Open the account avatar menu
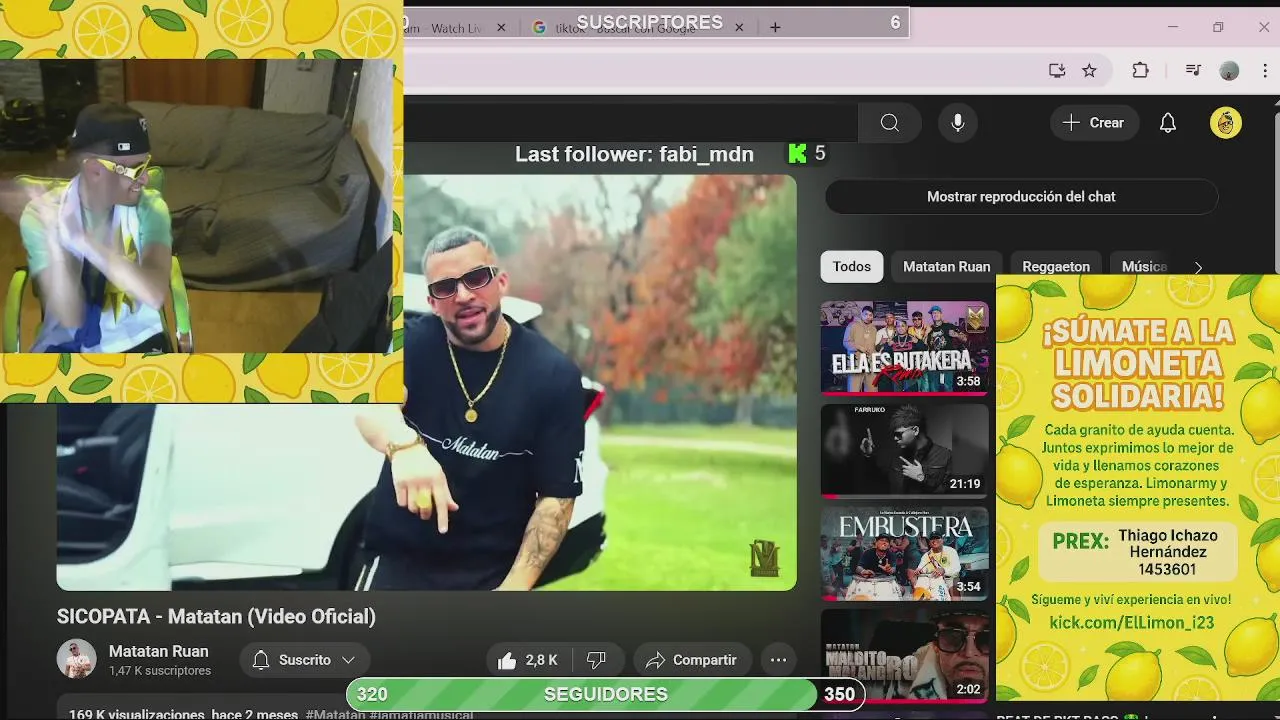1280x720 pixels. [1226, 123]
